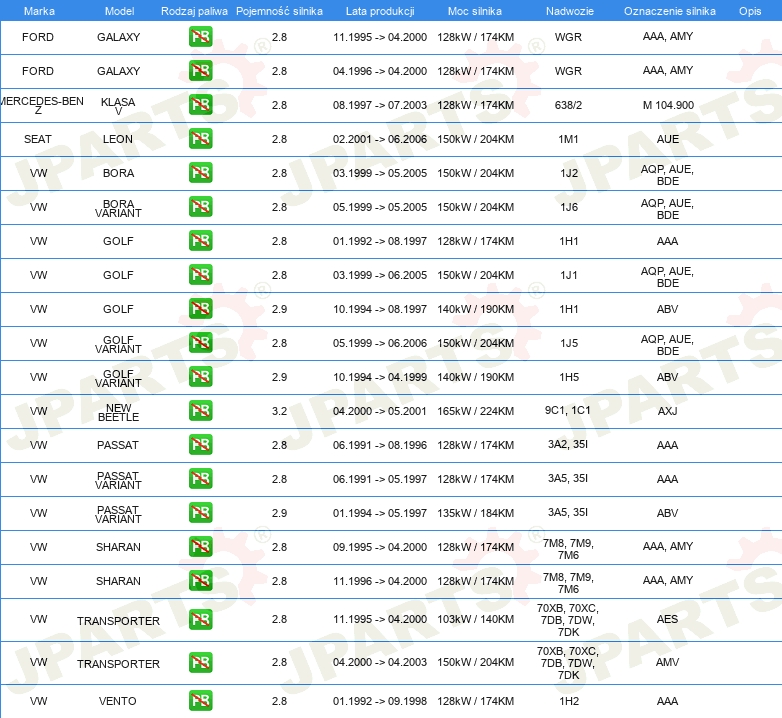This screenshot has height=718, width=782.
Task: Click the VENTO model cell
Action: click(118, 701)
